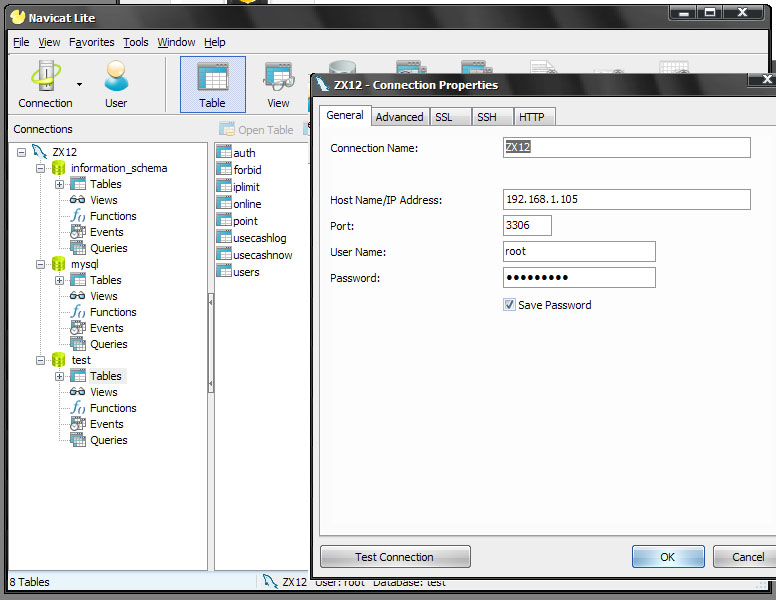Click the Host Name/IP Address field

627,200
